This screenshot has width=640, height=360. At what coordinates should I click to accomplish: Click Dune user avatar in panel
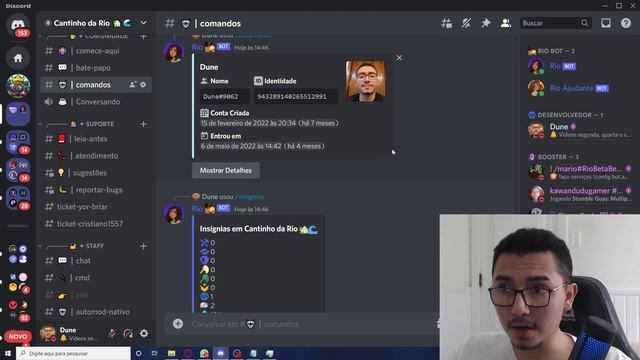coord(48,333)
